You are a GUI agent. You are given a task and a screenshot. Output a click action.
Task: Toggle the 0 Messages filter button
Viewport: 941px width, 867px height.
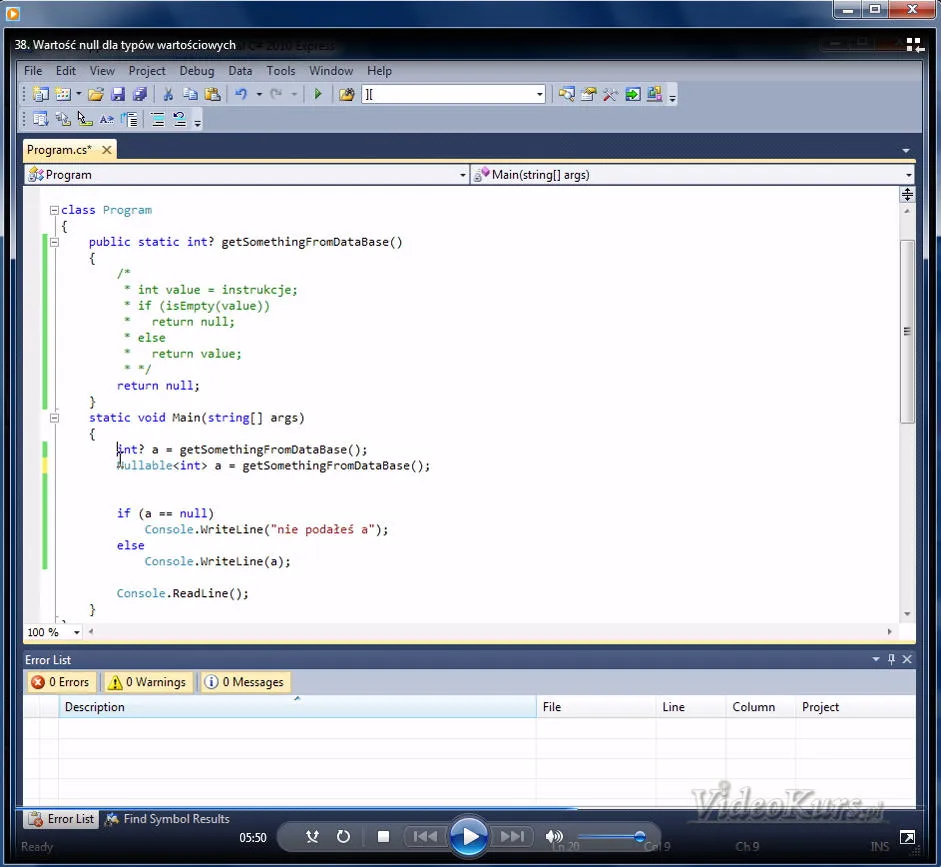click(x=244, y=682)
